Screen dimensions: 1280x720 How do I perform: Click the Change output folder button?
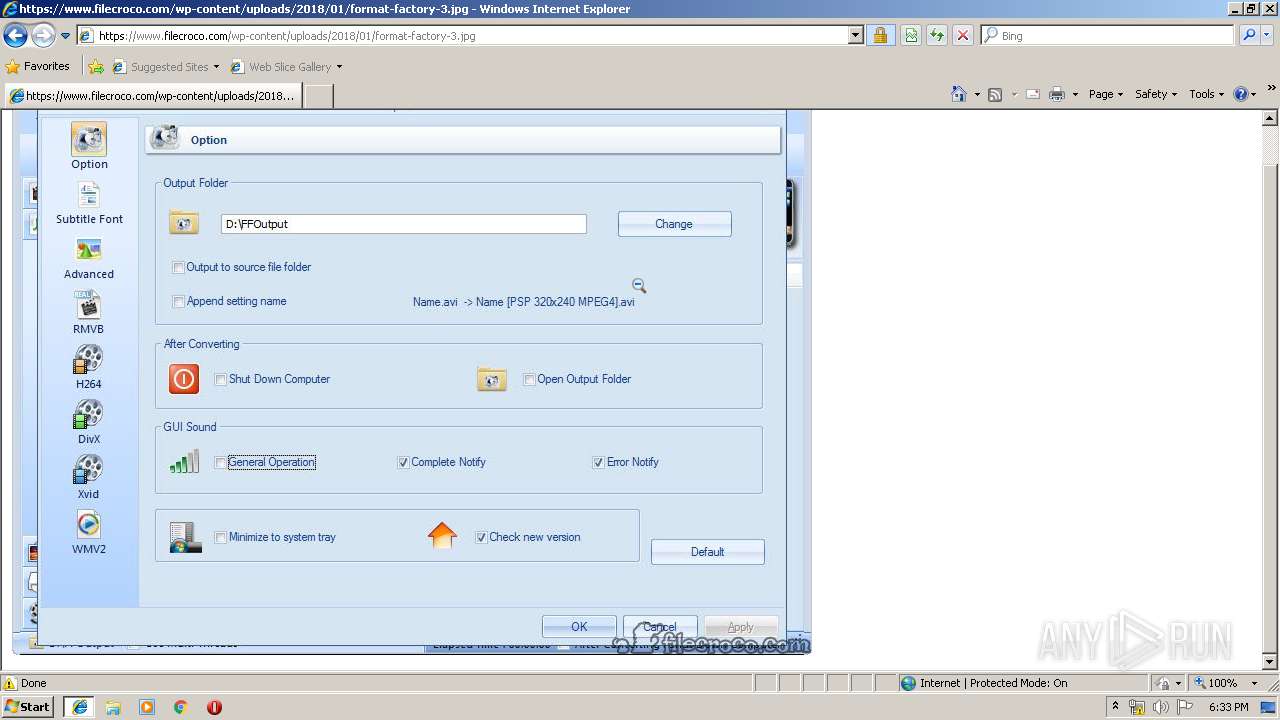[674, 224]
